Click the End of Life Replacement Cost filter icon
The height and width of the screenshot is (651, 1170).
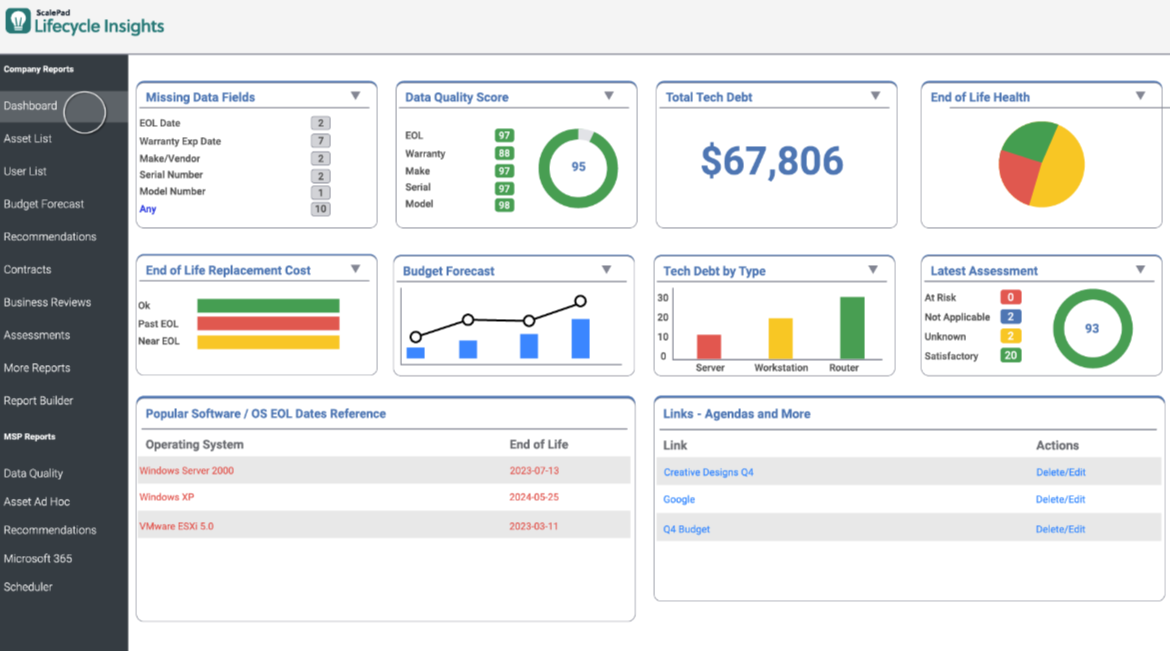click(356, 269)
